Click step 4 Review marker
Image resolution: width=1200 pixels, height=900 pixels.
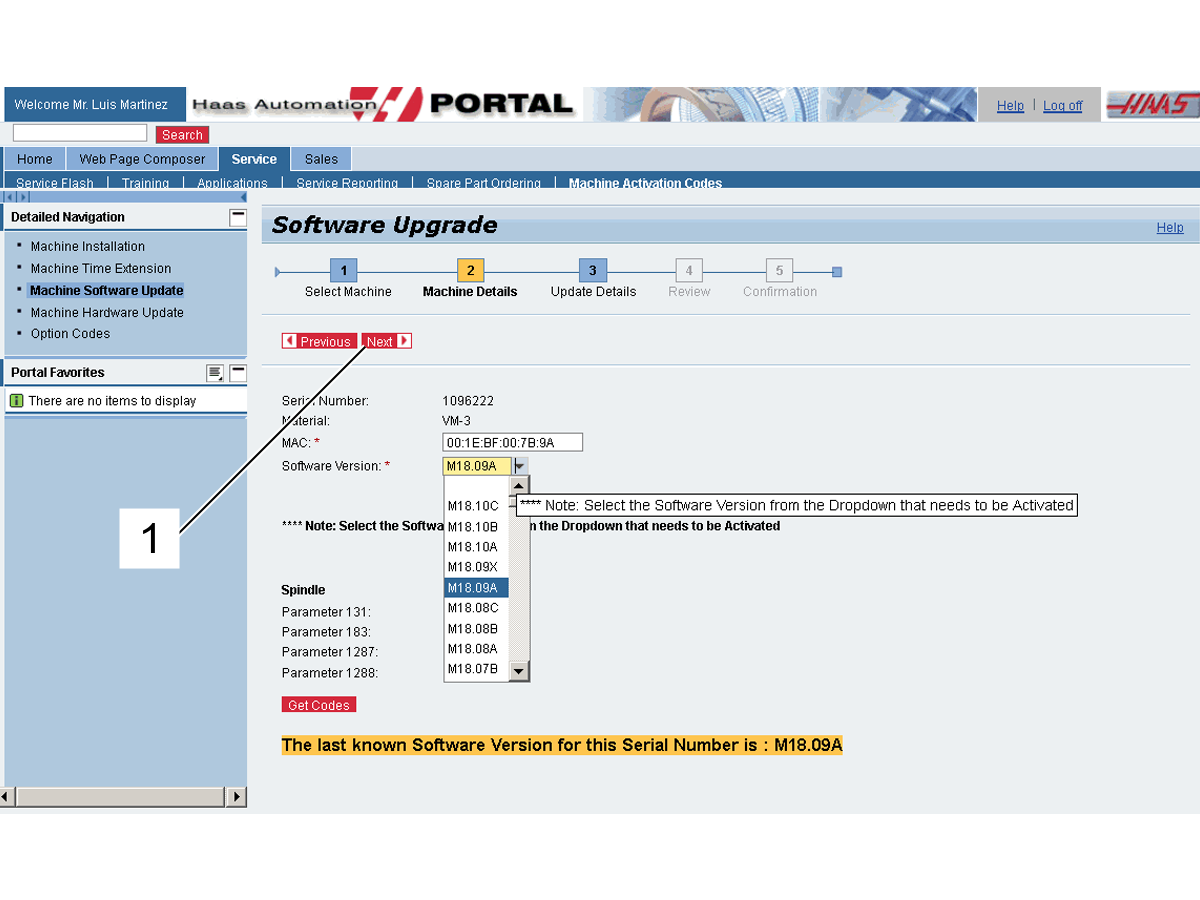(688, 271)
